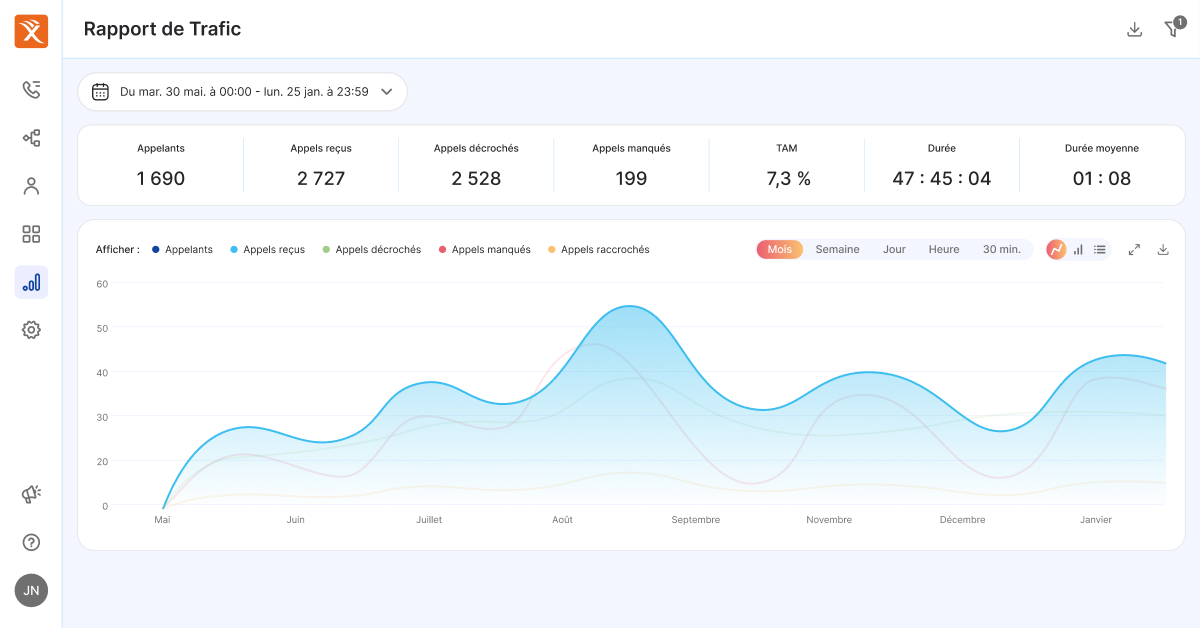Select the Heure time granularity
This screenshot has width=1200, height=628.
943,249
